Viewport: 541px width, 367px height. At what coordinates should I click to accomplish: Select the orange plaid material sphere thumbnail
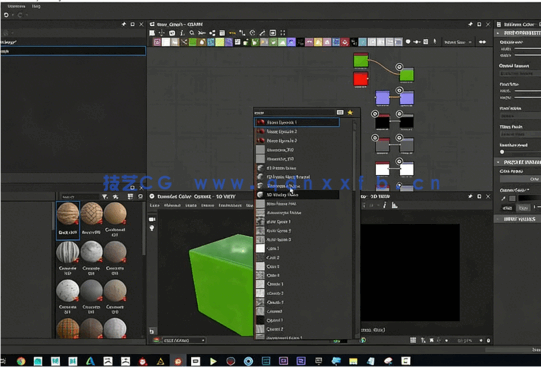click(x=68, y=328)
